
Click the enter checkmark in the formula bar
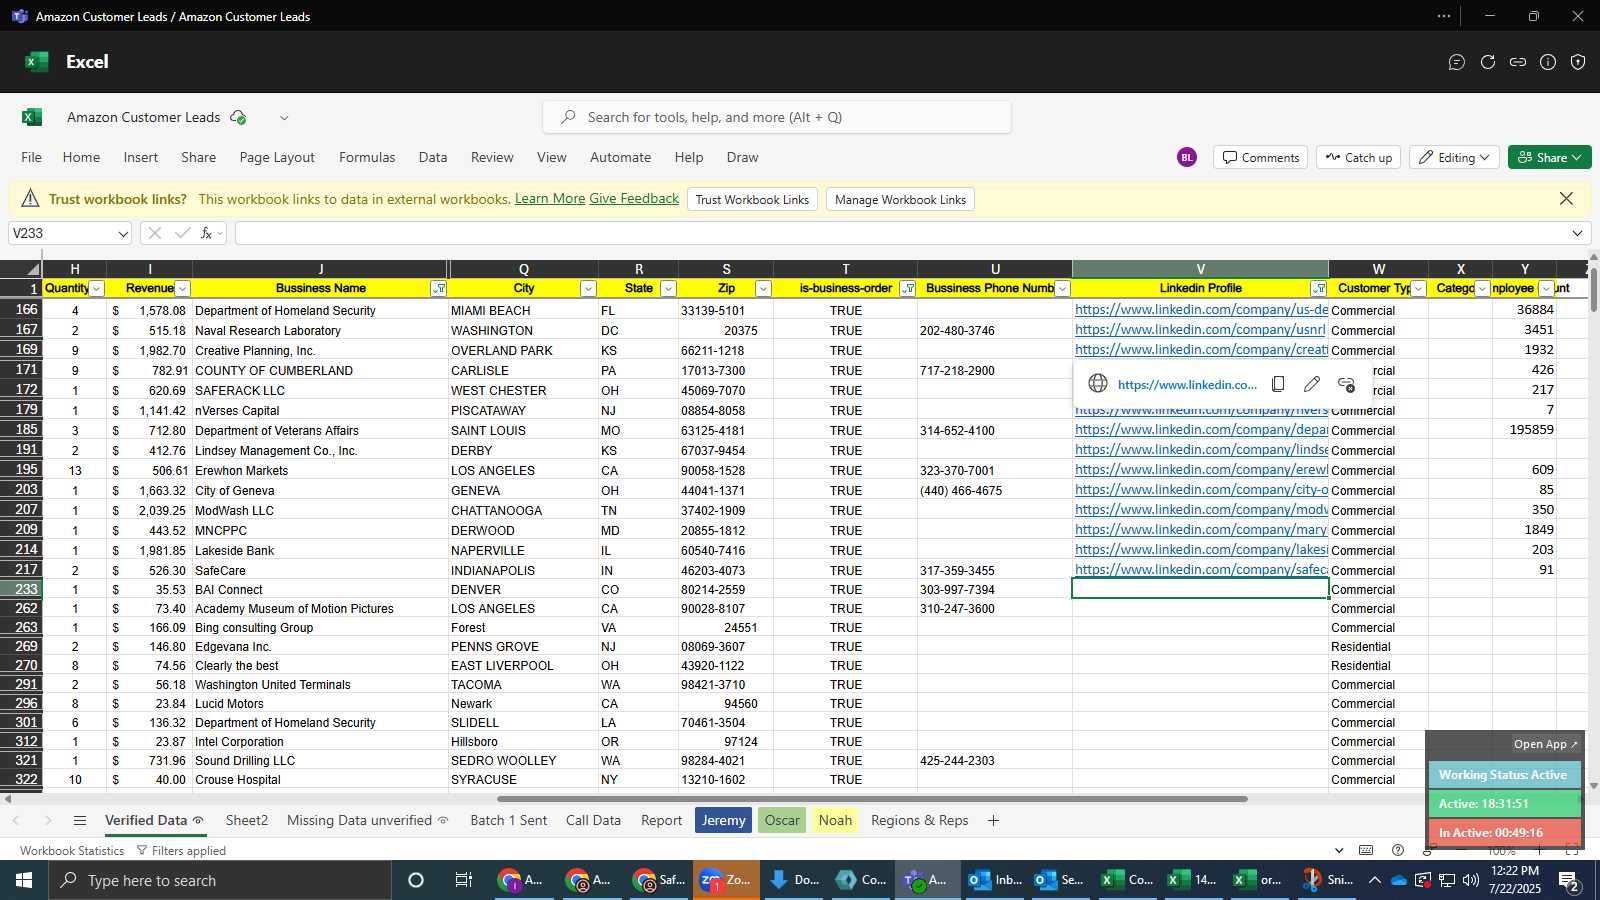tap(182, 233)
